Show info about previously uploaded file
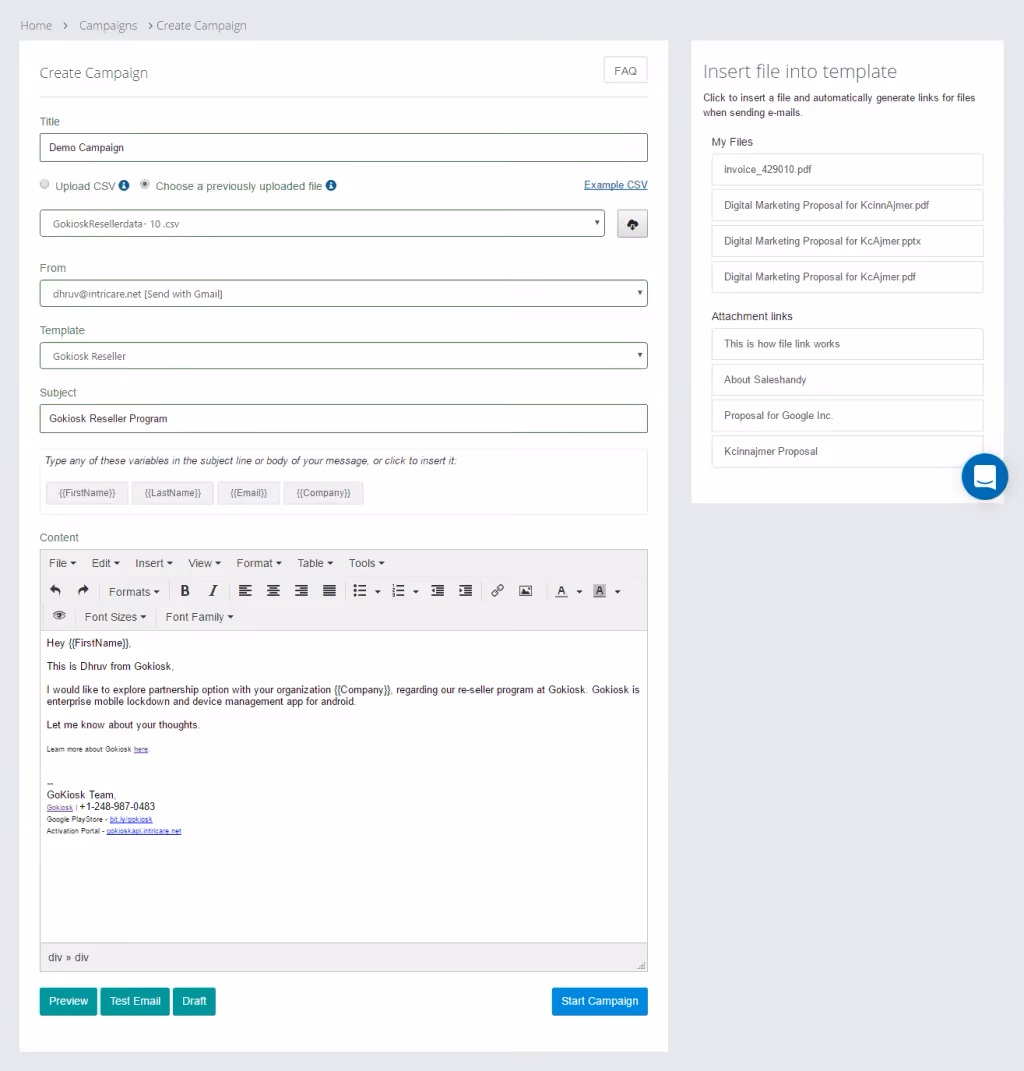Image resolution: width=1024 pixels, height=1071 pixels. tap(331, 185)
